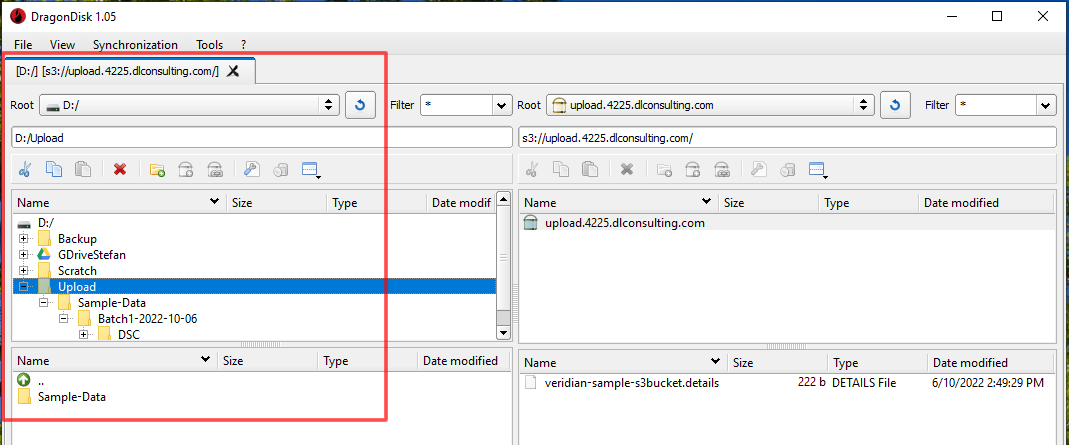
Task: Go up via the '..' entry in left list
Action: pyautogui.click(x=41, y=381)
